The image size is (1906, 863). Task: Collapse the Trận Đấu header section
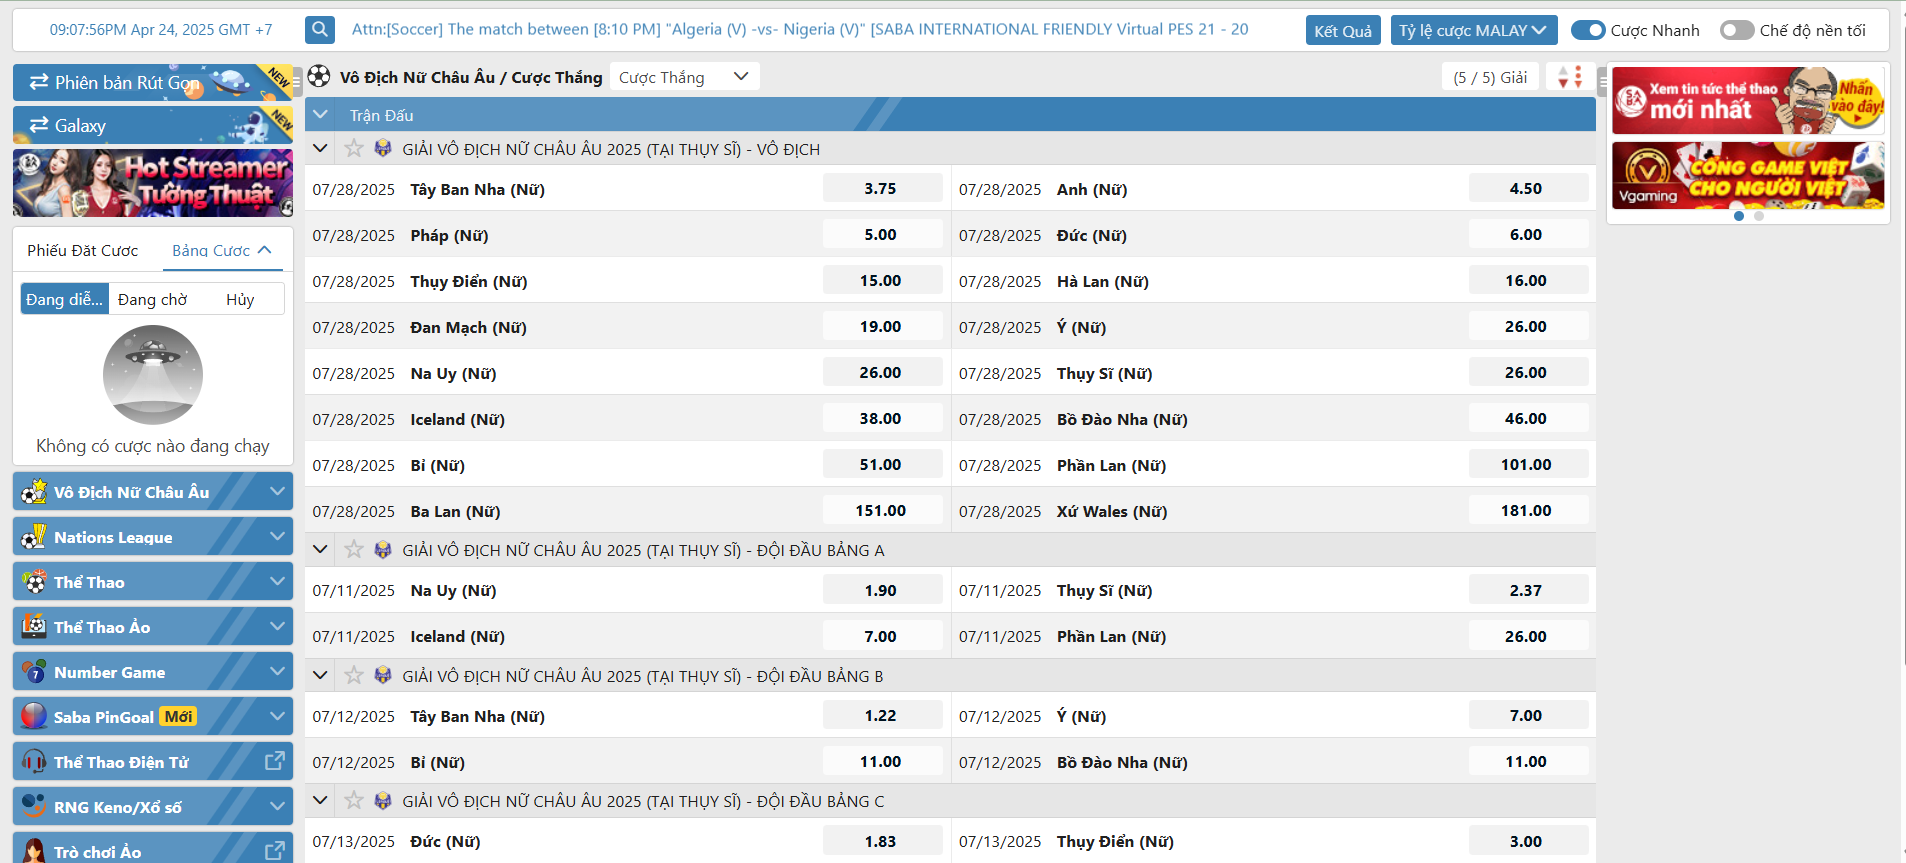tap(321, 114)
